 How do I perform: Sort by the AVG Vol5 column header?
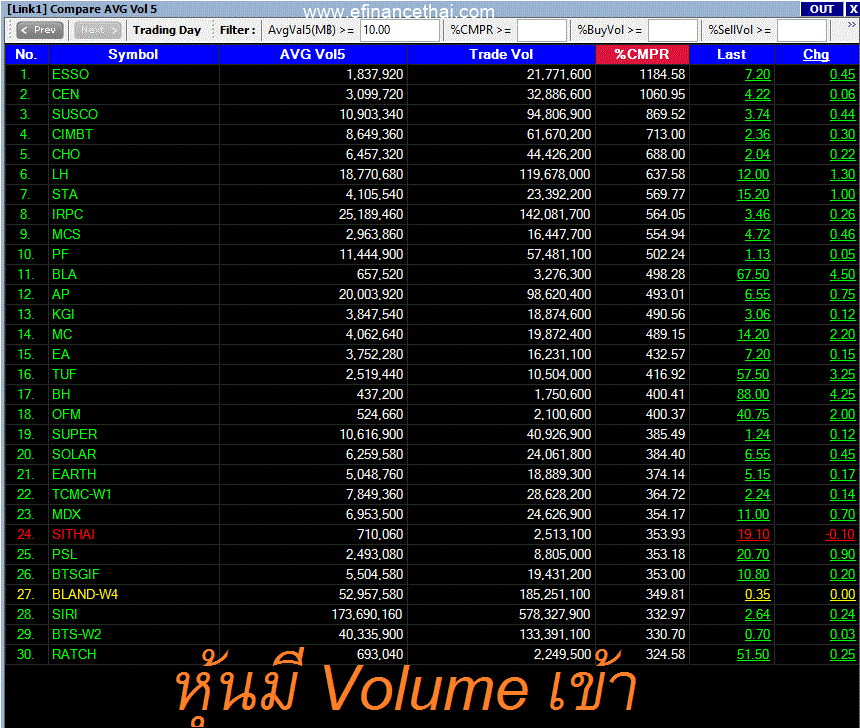click(x=313, y=54)
